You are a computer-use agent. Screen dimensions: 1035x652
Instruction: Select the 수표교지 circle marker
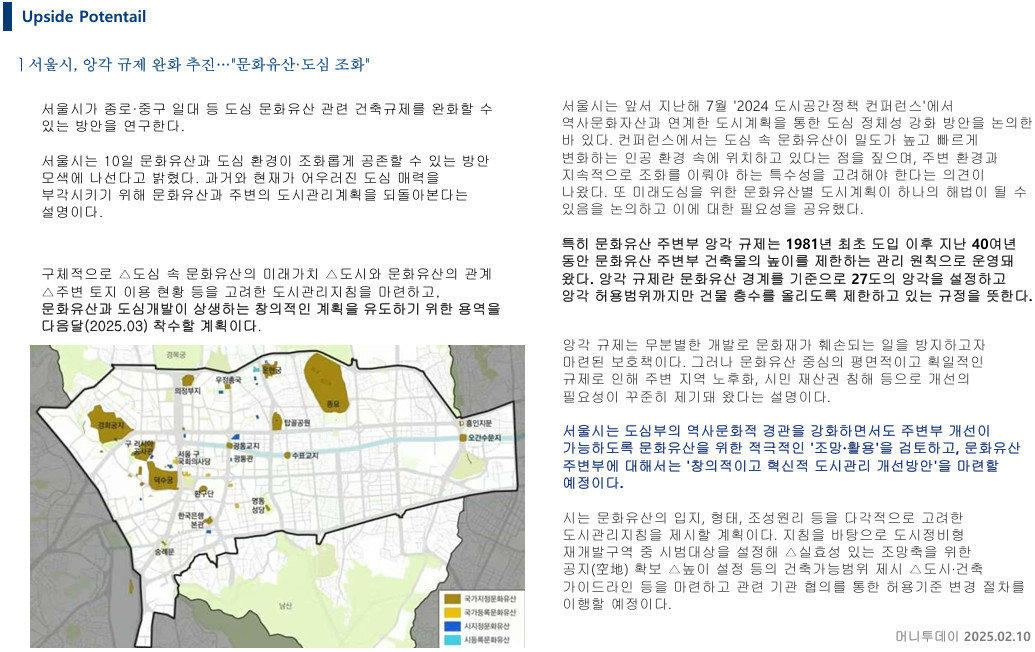click(x=288, y=455)
